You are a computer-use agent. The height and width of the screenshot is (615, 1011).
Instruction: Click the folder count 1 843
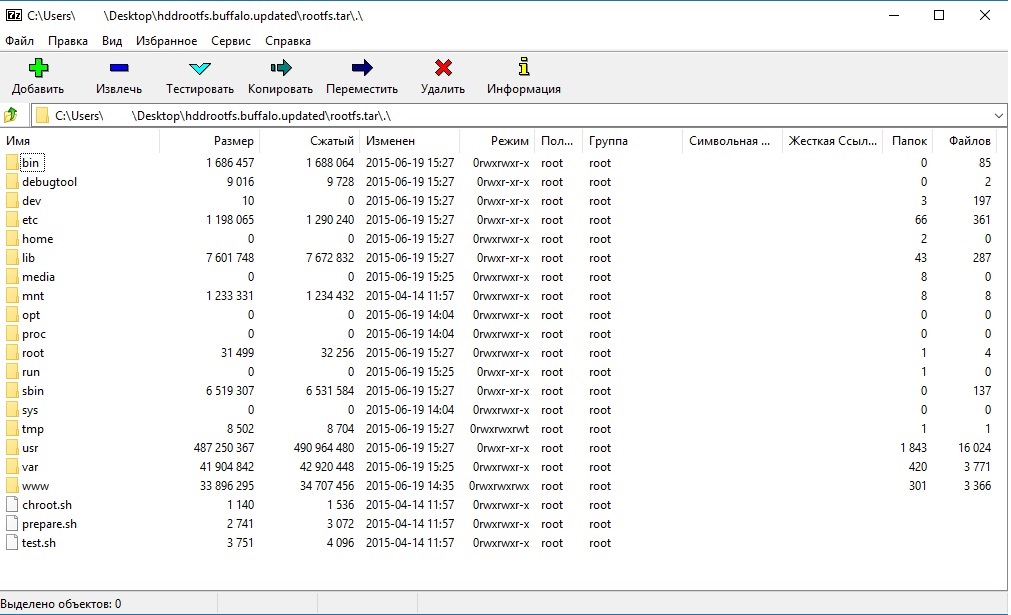pos(914,448)
